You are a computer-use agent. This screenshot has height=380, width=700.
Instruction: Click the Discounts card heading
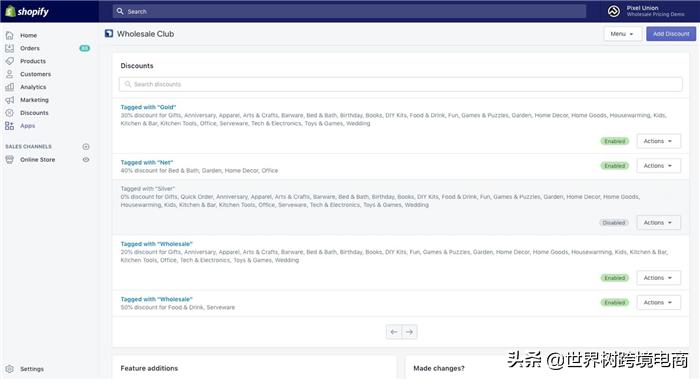[x=137, y=66]
